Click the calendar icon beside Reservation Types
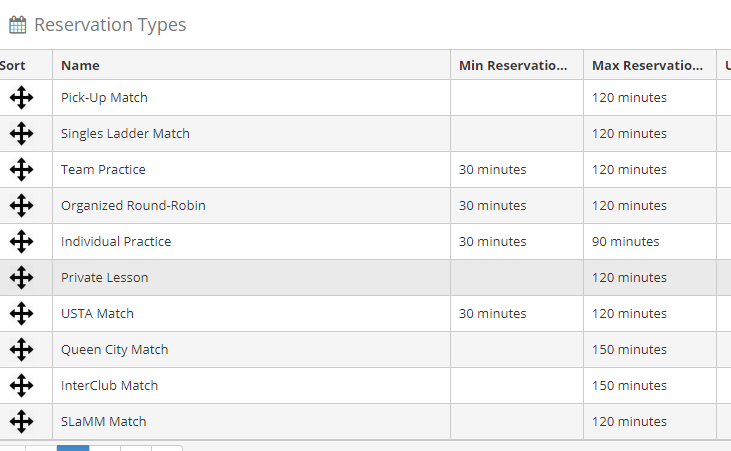 coord(18,25)
